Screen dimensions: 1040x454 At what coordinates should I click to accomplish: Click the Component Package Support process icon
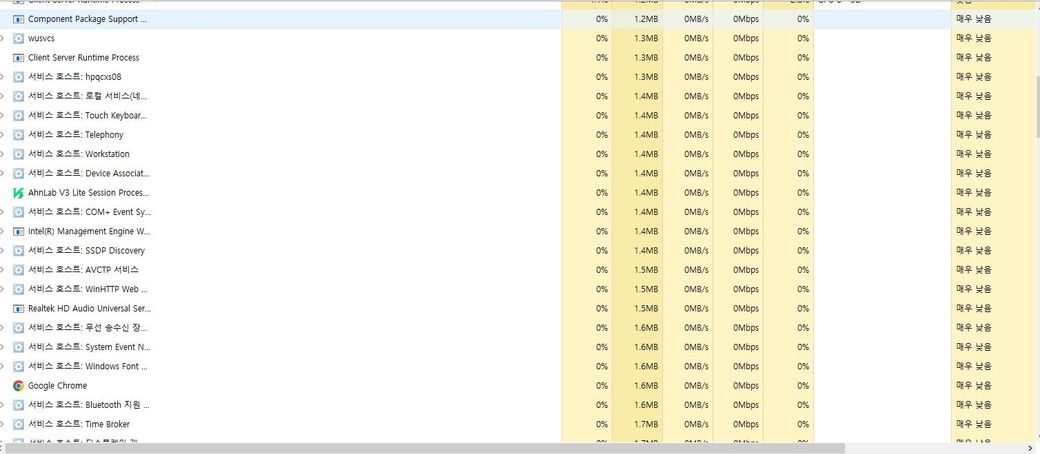(x=18, y=19)
